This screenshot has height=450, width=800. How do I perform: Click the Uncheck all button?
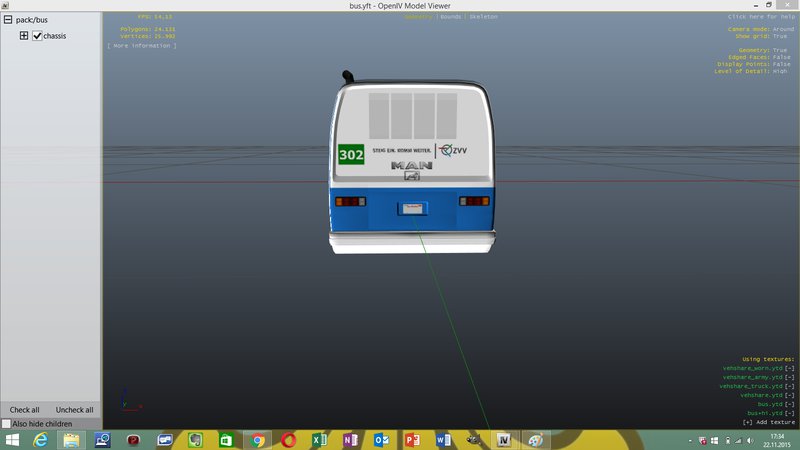74,410
